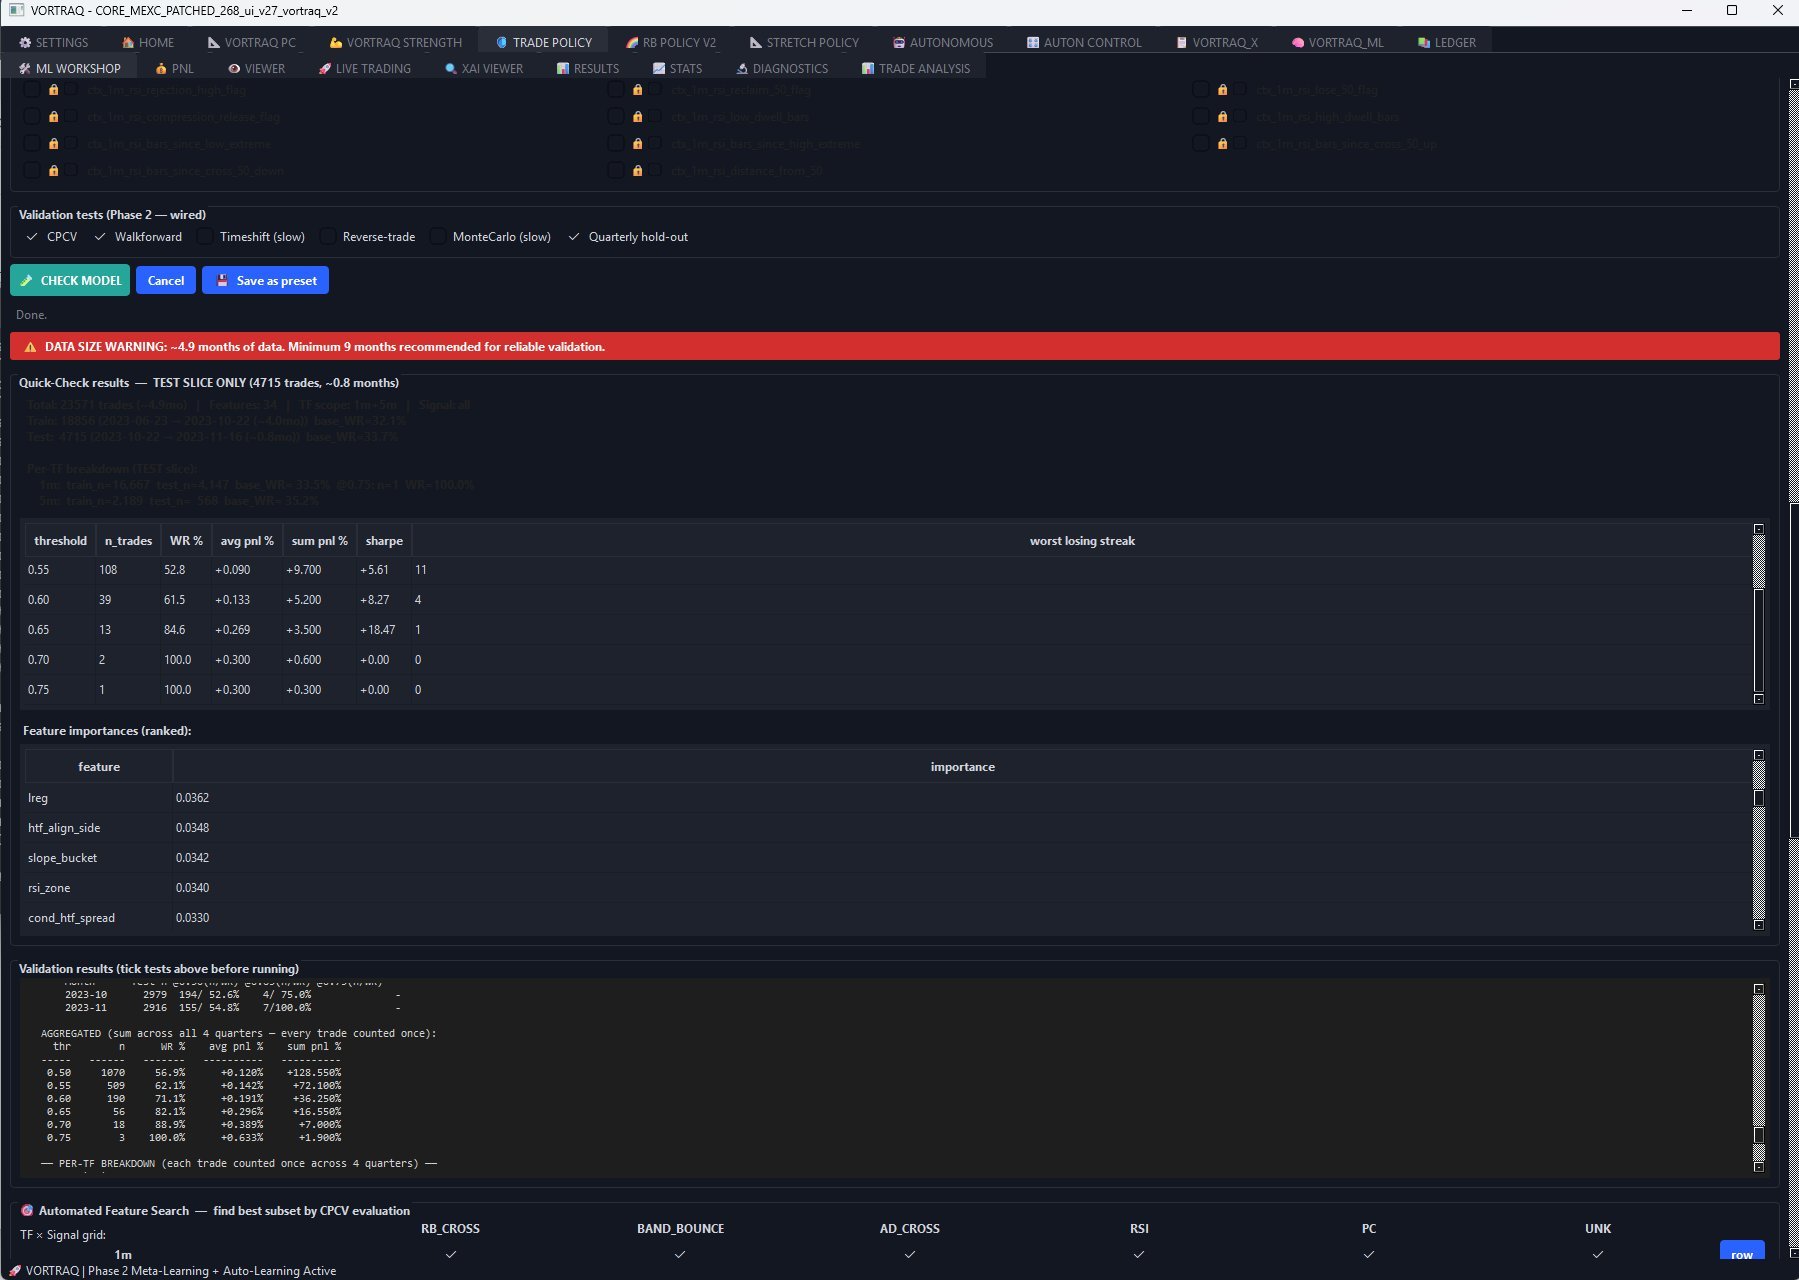Viewport: 1799px width, 1280px height.
Task: Toggle the 1m PC grid checkmark
Action: (x=1369, y=1254)
